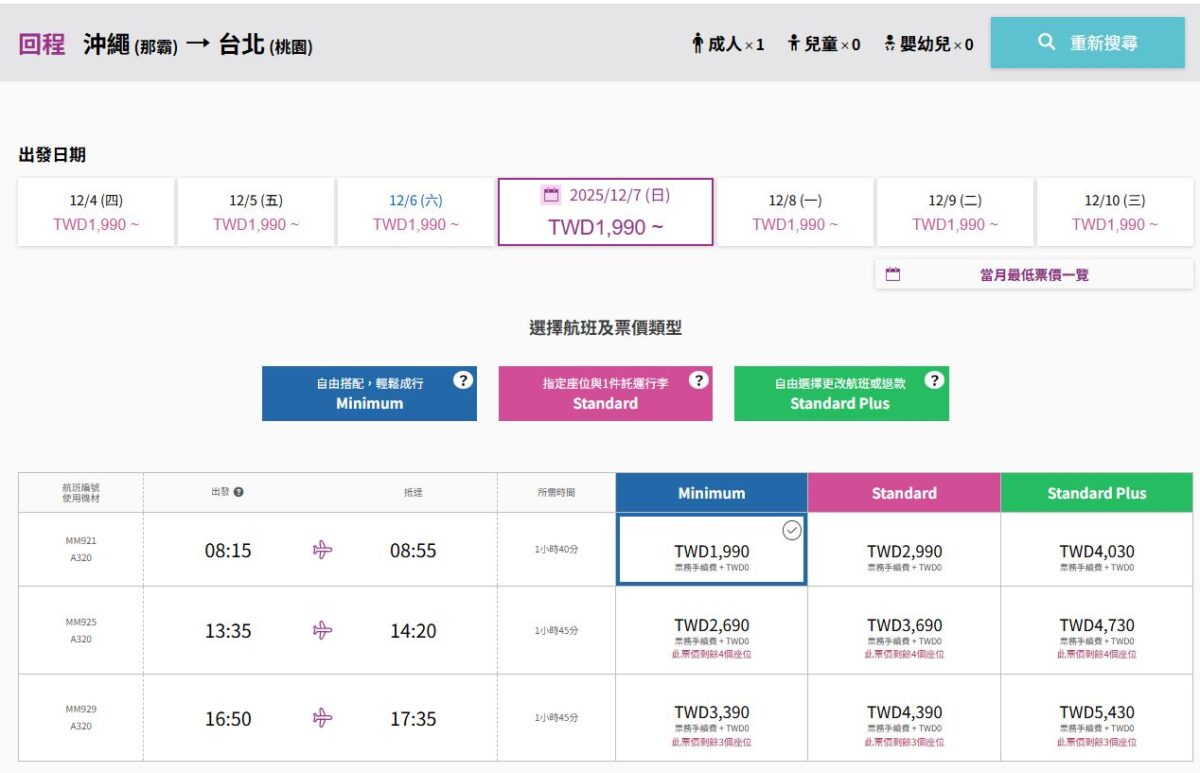Select MM925 Standard Plus fare TWD4,730
Image resolution: width=1200 pixels, height=773 pixels.
pos(1097,630)
